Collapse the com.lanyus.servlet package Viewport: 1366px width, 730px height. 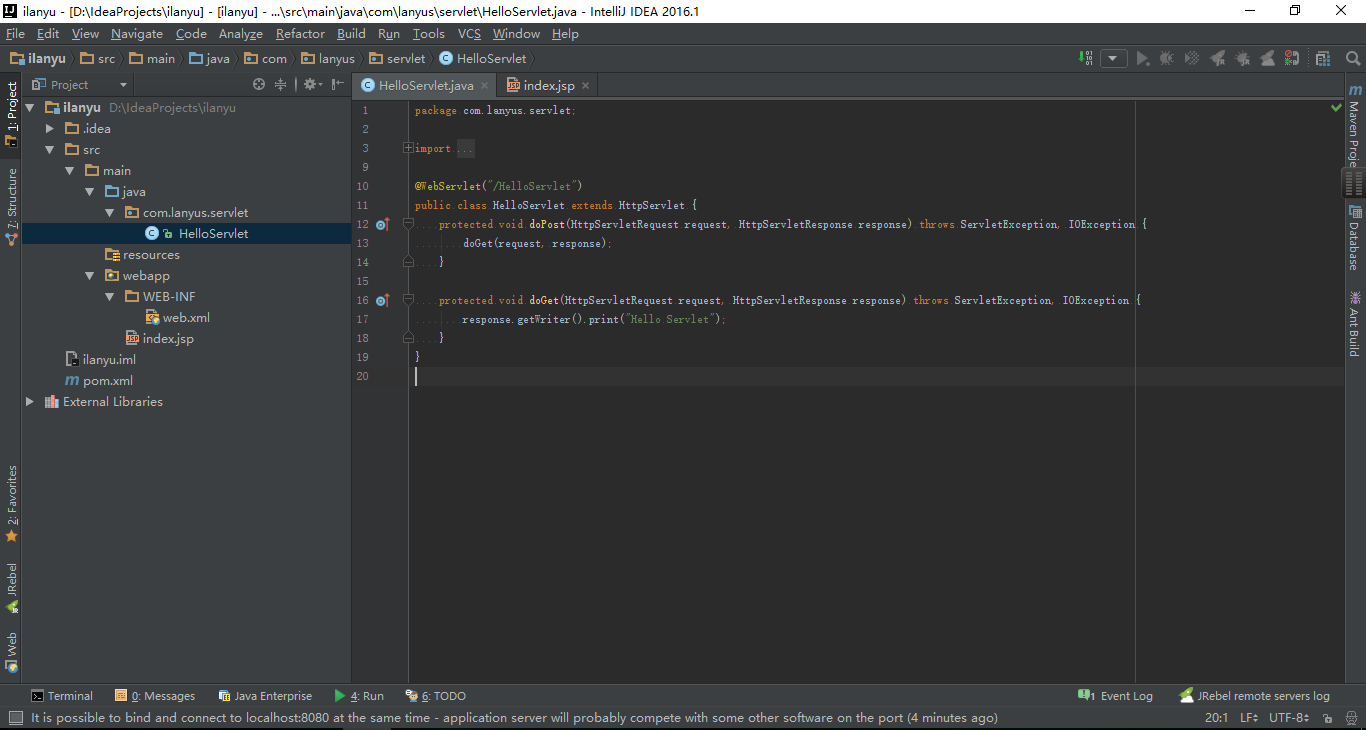tap(110, 213)
